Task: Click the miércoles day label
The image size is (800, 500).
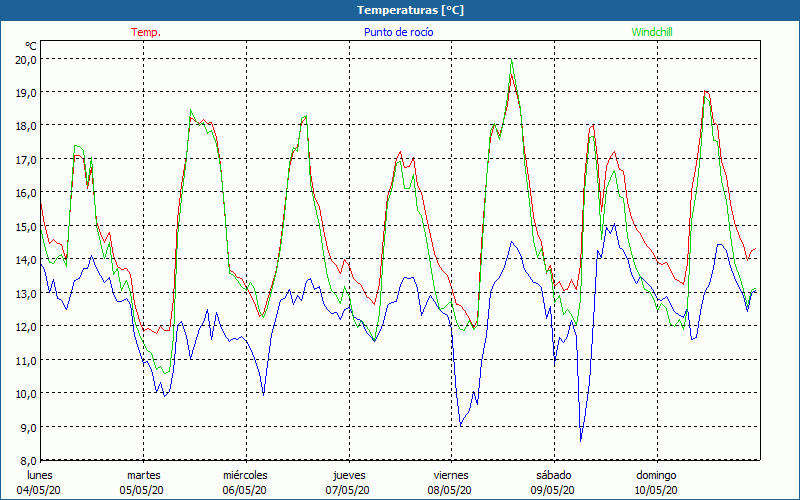Action: click(x=245, y=475)
